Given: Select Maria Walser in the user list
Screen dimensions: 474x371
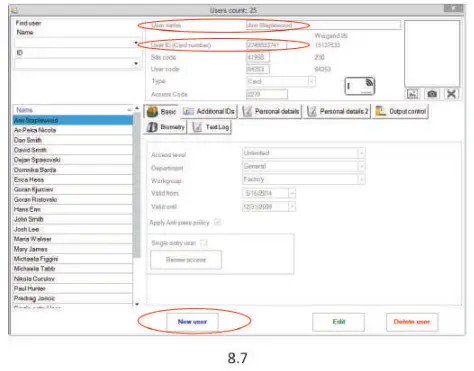Looking at the screenshot, I should click(73, 239).
